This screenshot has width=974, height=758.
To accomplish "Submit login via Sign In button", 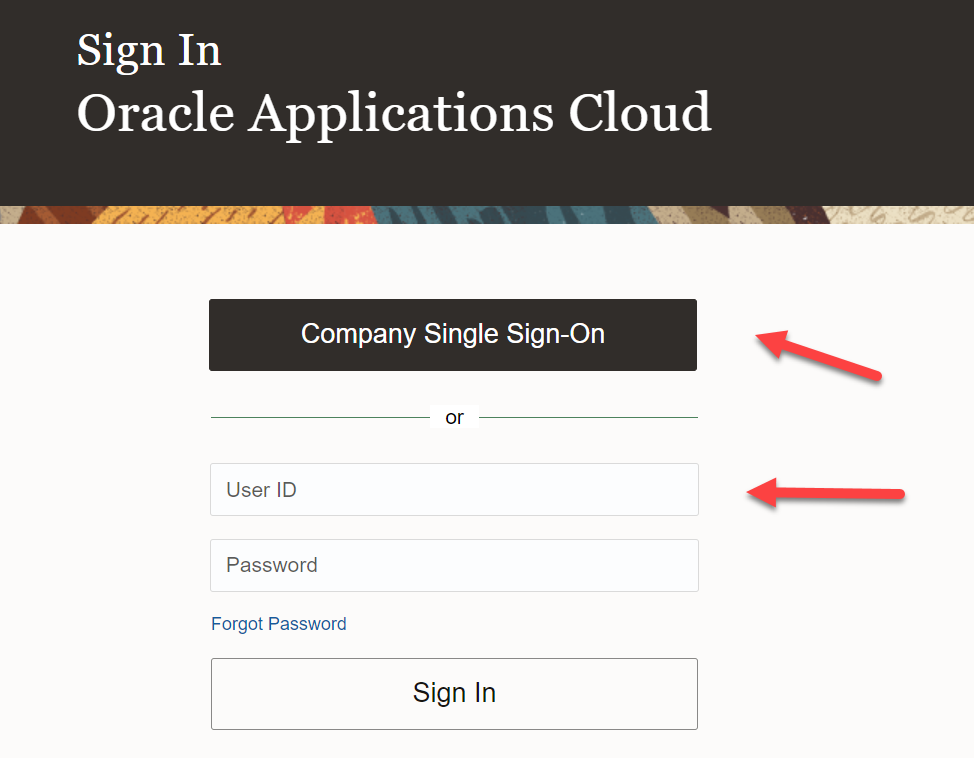I will [x=453, y=693].
